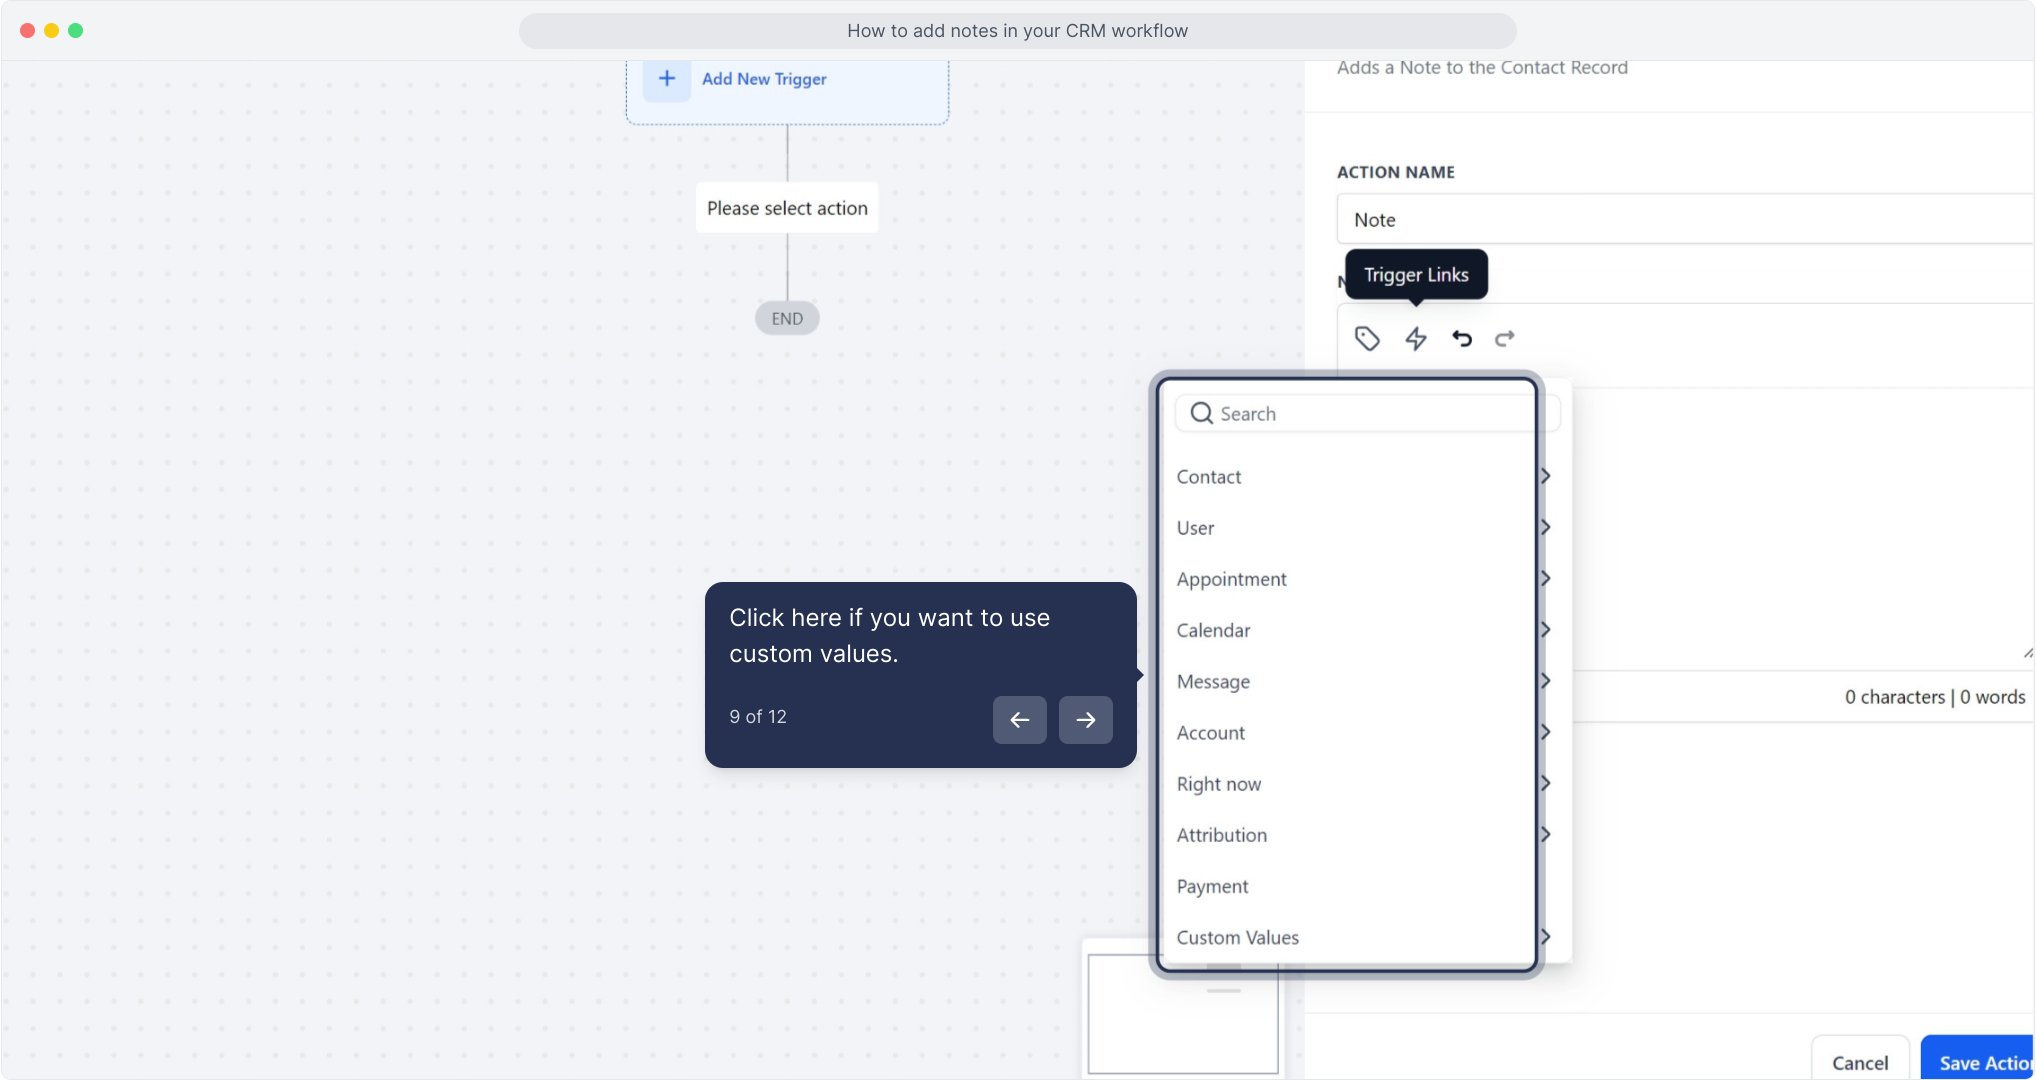
Task: Open the Message category
Action: (x=1213, y=682)
